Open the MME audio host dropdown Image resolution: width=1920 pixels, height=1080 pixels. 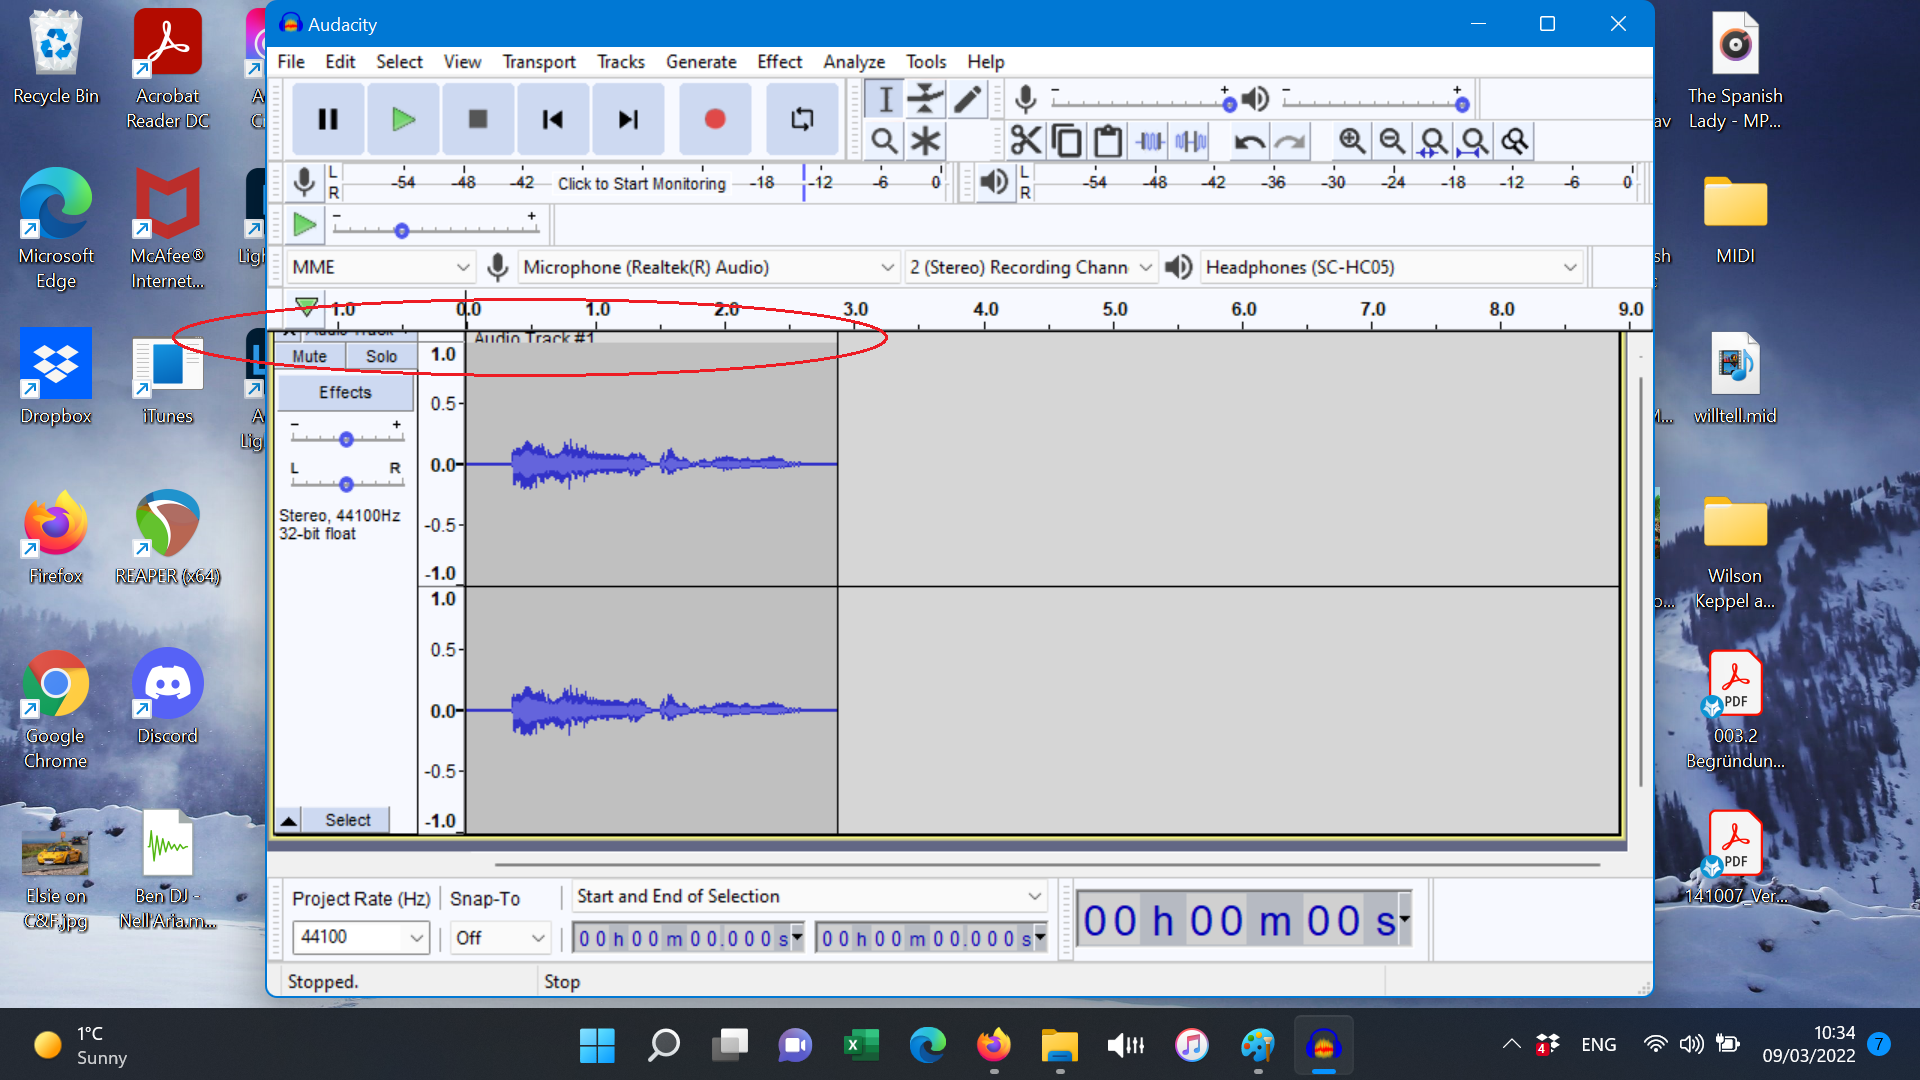coord(380,267)
